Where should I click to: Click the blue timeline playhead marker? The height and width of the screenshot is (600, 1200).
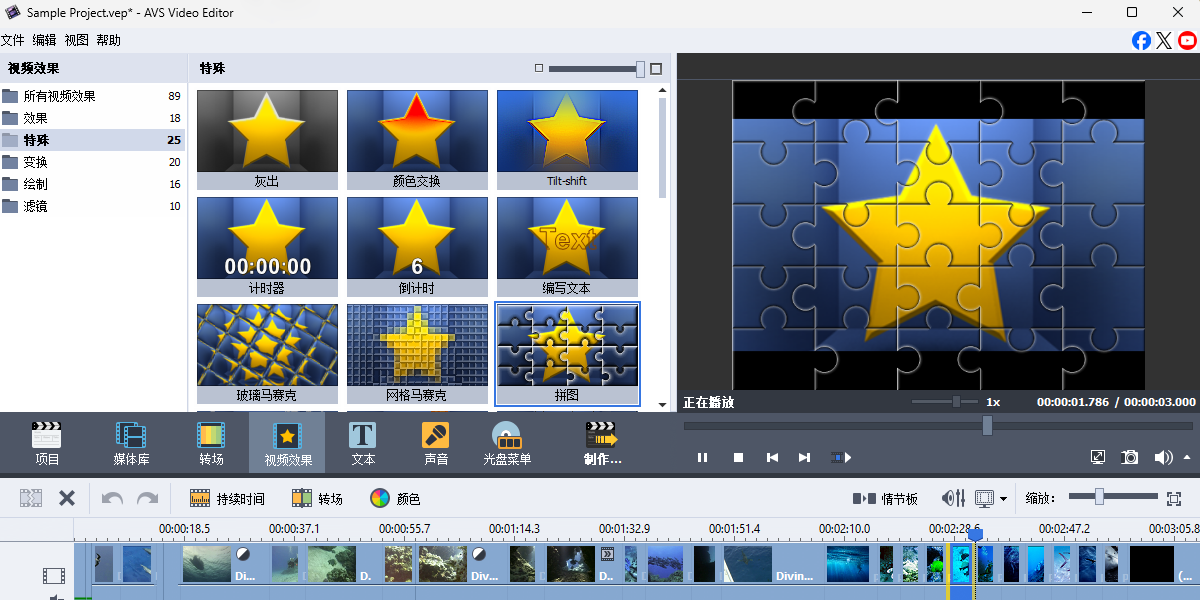tap(975, 535)
